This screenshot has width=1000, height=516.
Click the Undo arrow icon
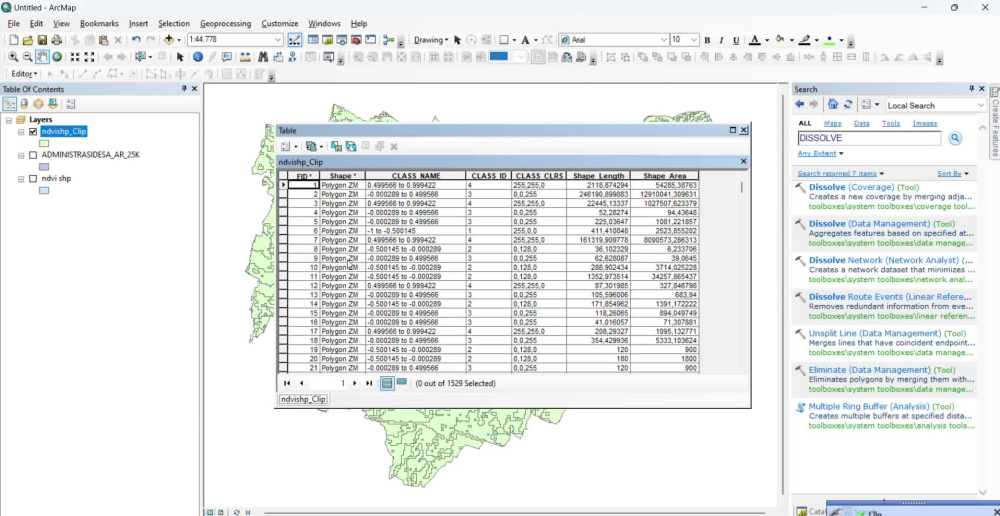(136, 40)
